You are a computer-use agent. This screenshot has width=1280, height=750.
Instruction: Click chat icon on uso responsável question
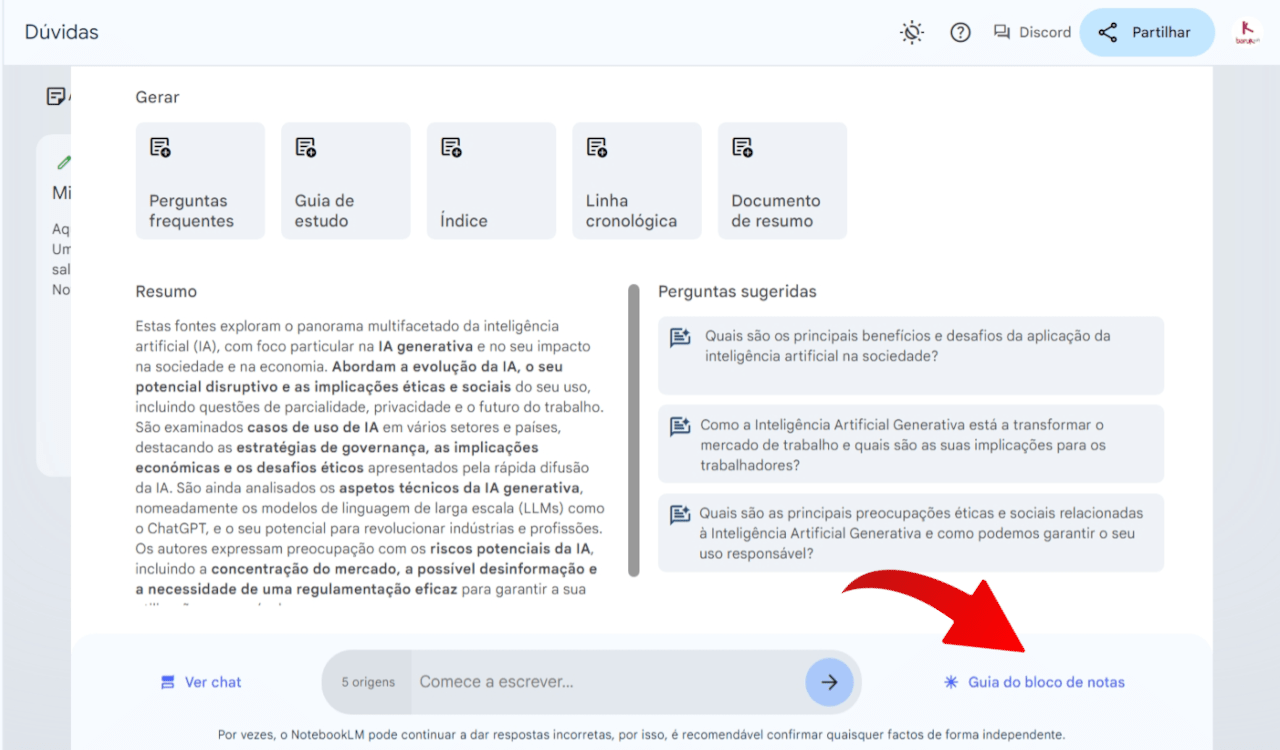coord(680,515)
